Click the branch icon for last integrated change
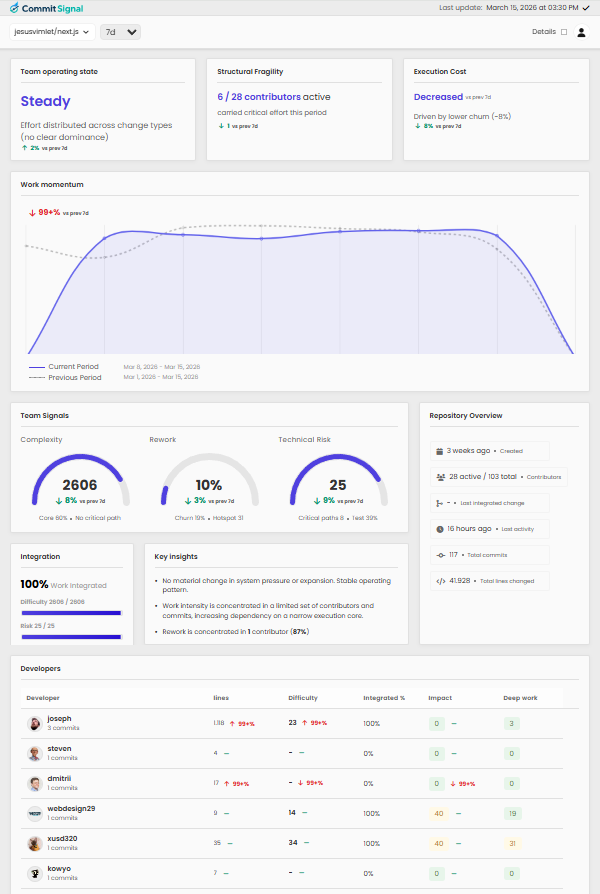This screenshot has width=600, height=894. [439, 503]
